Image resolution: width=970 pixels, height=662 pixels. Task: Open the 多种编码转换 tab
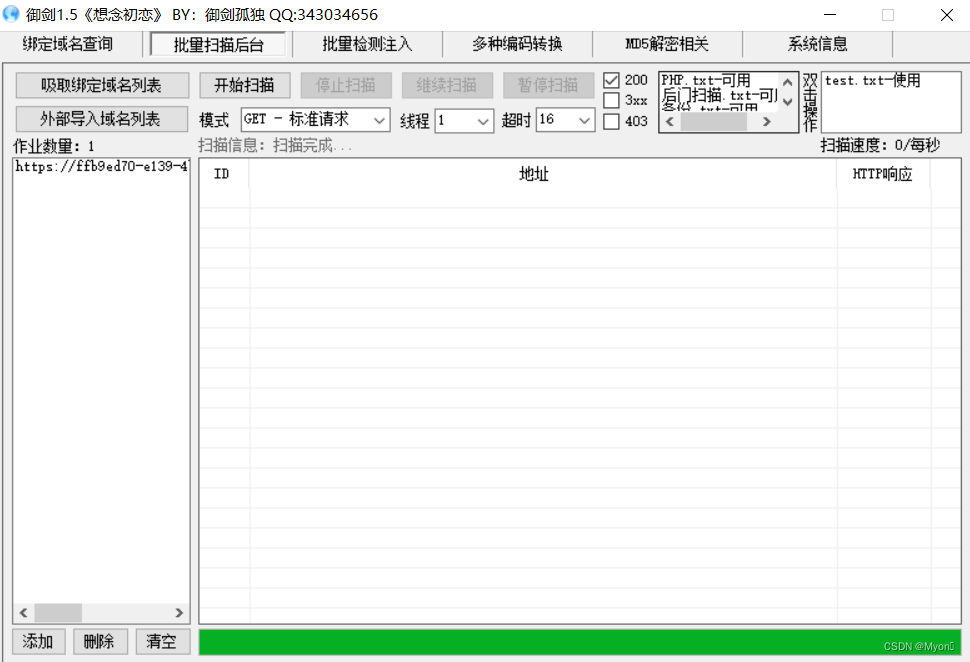517,44
